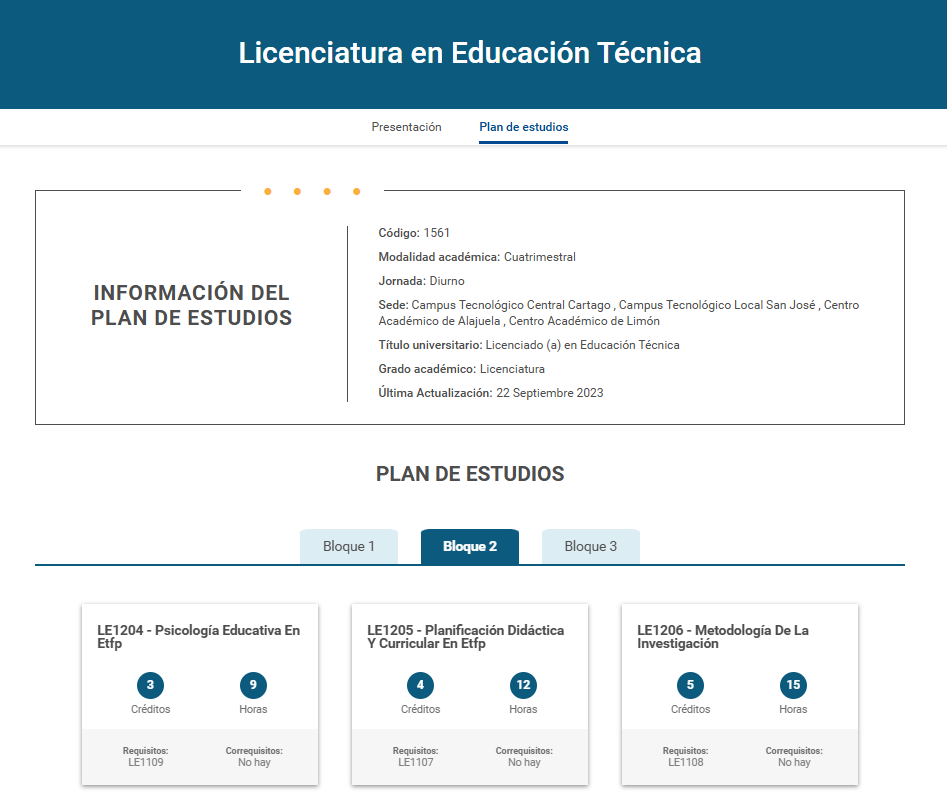The height and width of the screenshot is (806, 947).
Task: Click the 12 hours badge for LE1205
Action: [x=523, y=685]
